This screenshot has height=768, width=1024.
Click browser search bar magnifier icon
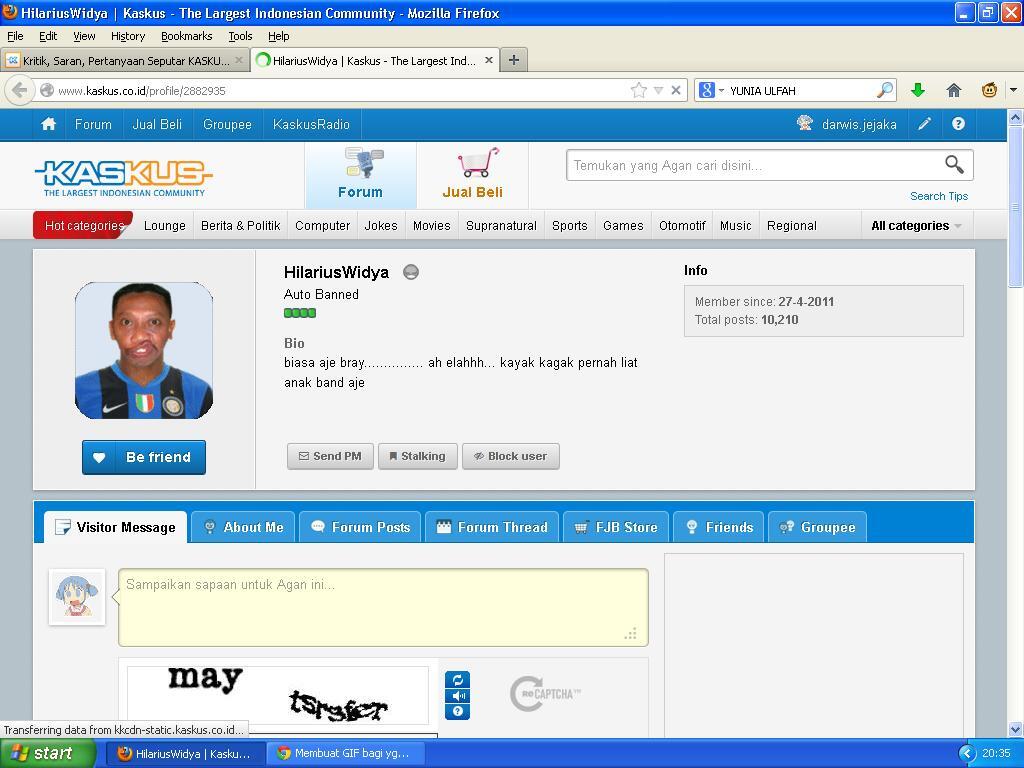pyautogui.click(x=885, y=90)
